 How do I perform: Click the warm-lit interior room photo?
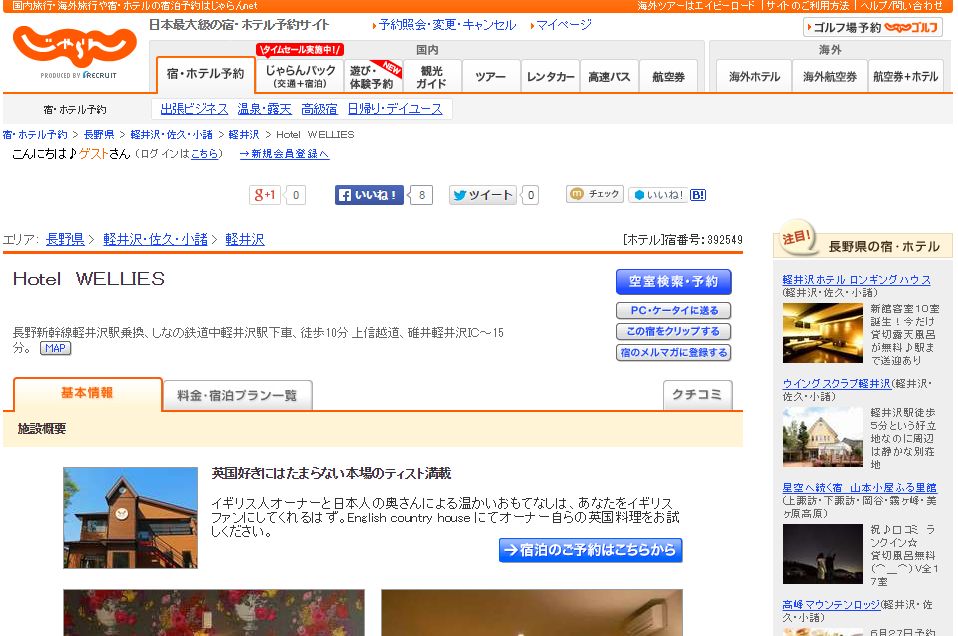(x=532, y=613)
